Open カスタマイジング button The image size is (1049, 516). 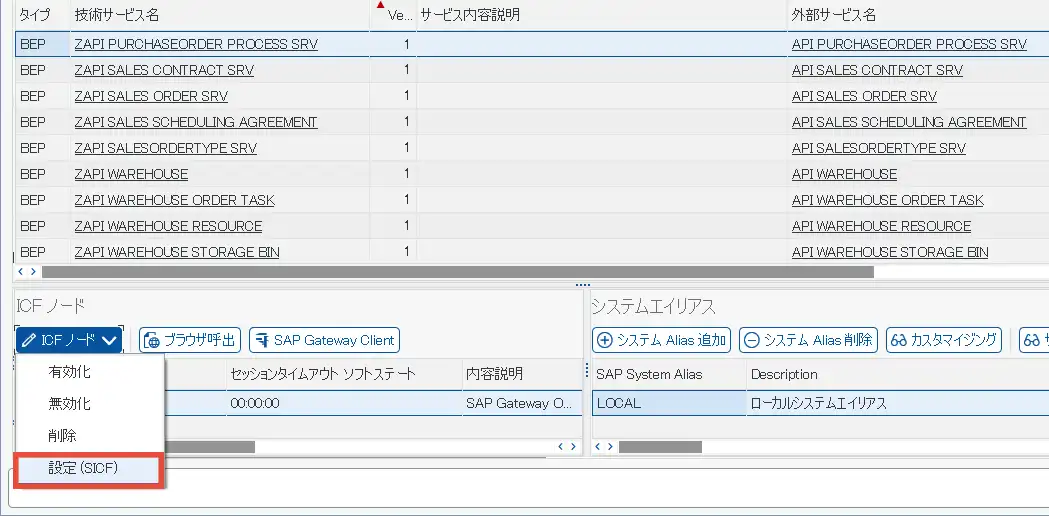point(944,340)
